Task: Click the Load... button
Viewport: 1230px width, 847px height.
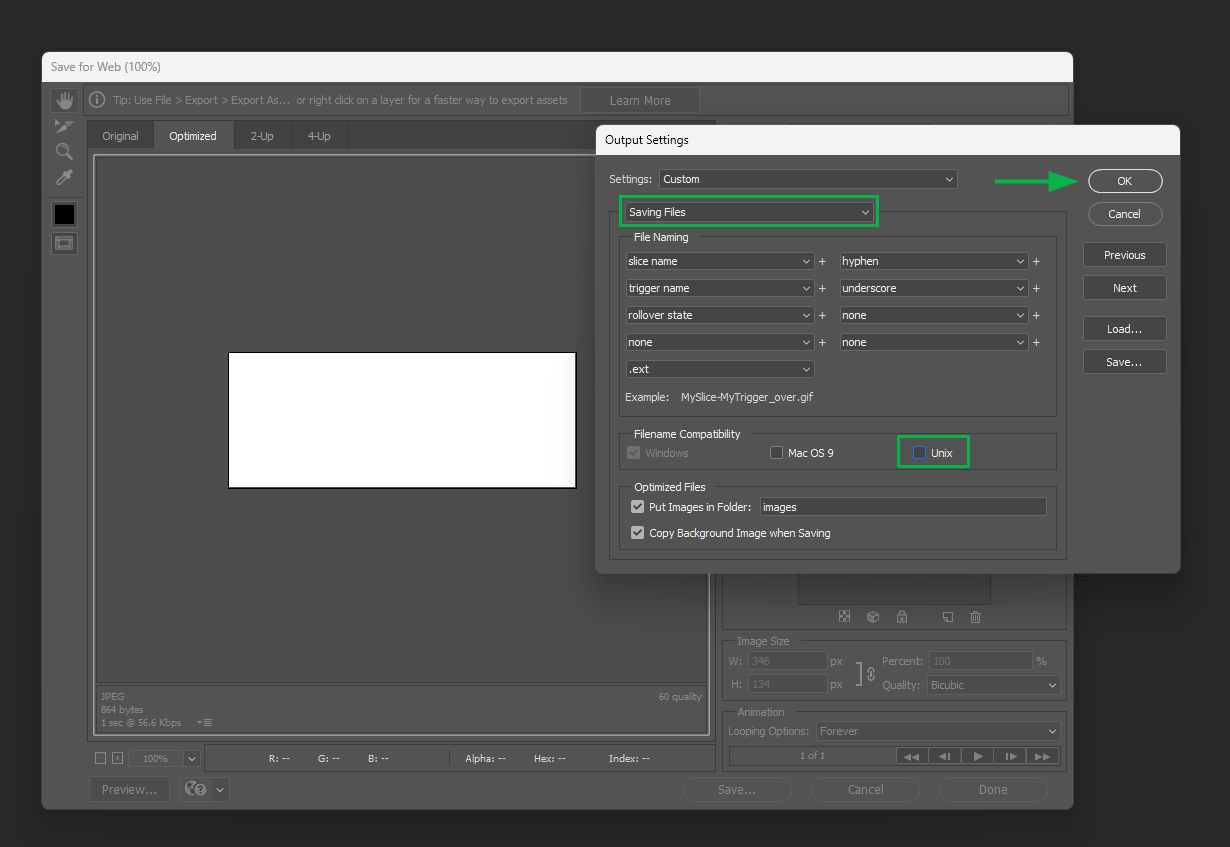Action: 1125,329
